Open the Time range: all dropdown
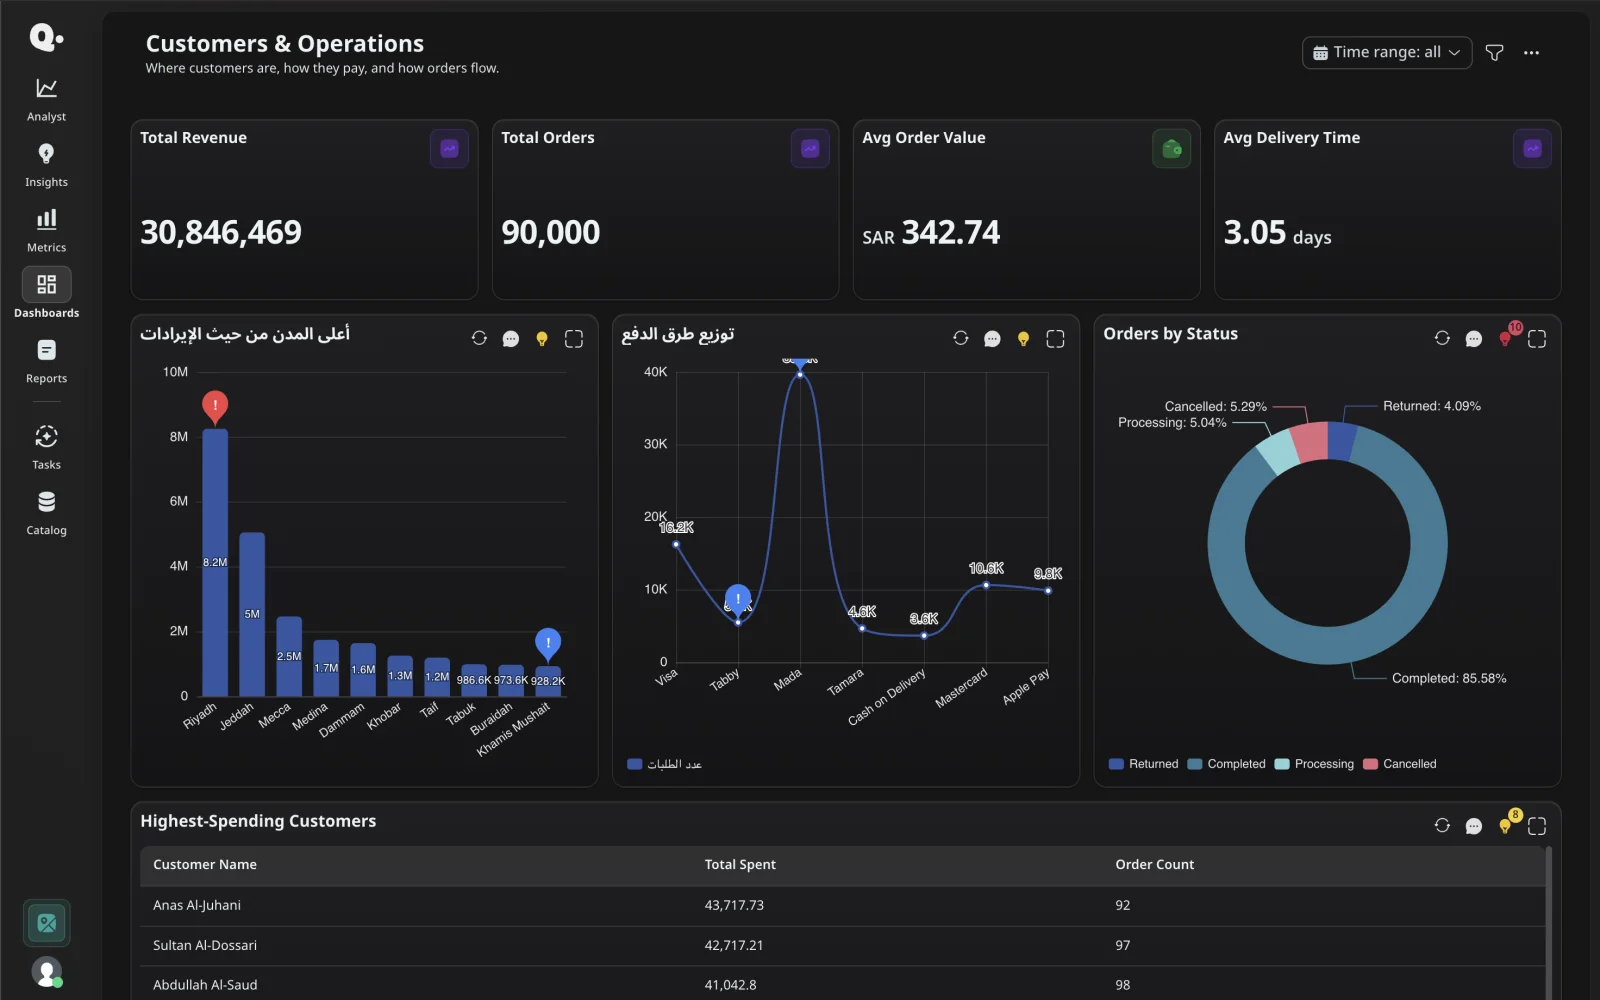Screen dimensions: 1600x1000 1386,52
